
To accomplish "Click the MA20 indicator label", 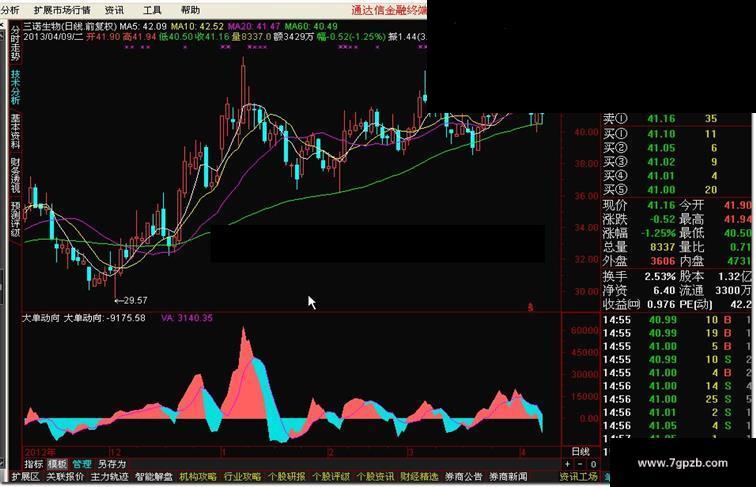I will point(254,26).
